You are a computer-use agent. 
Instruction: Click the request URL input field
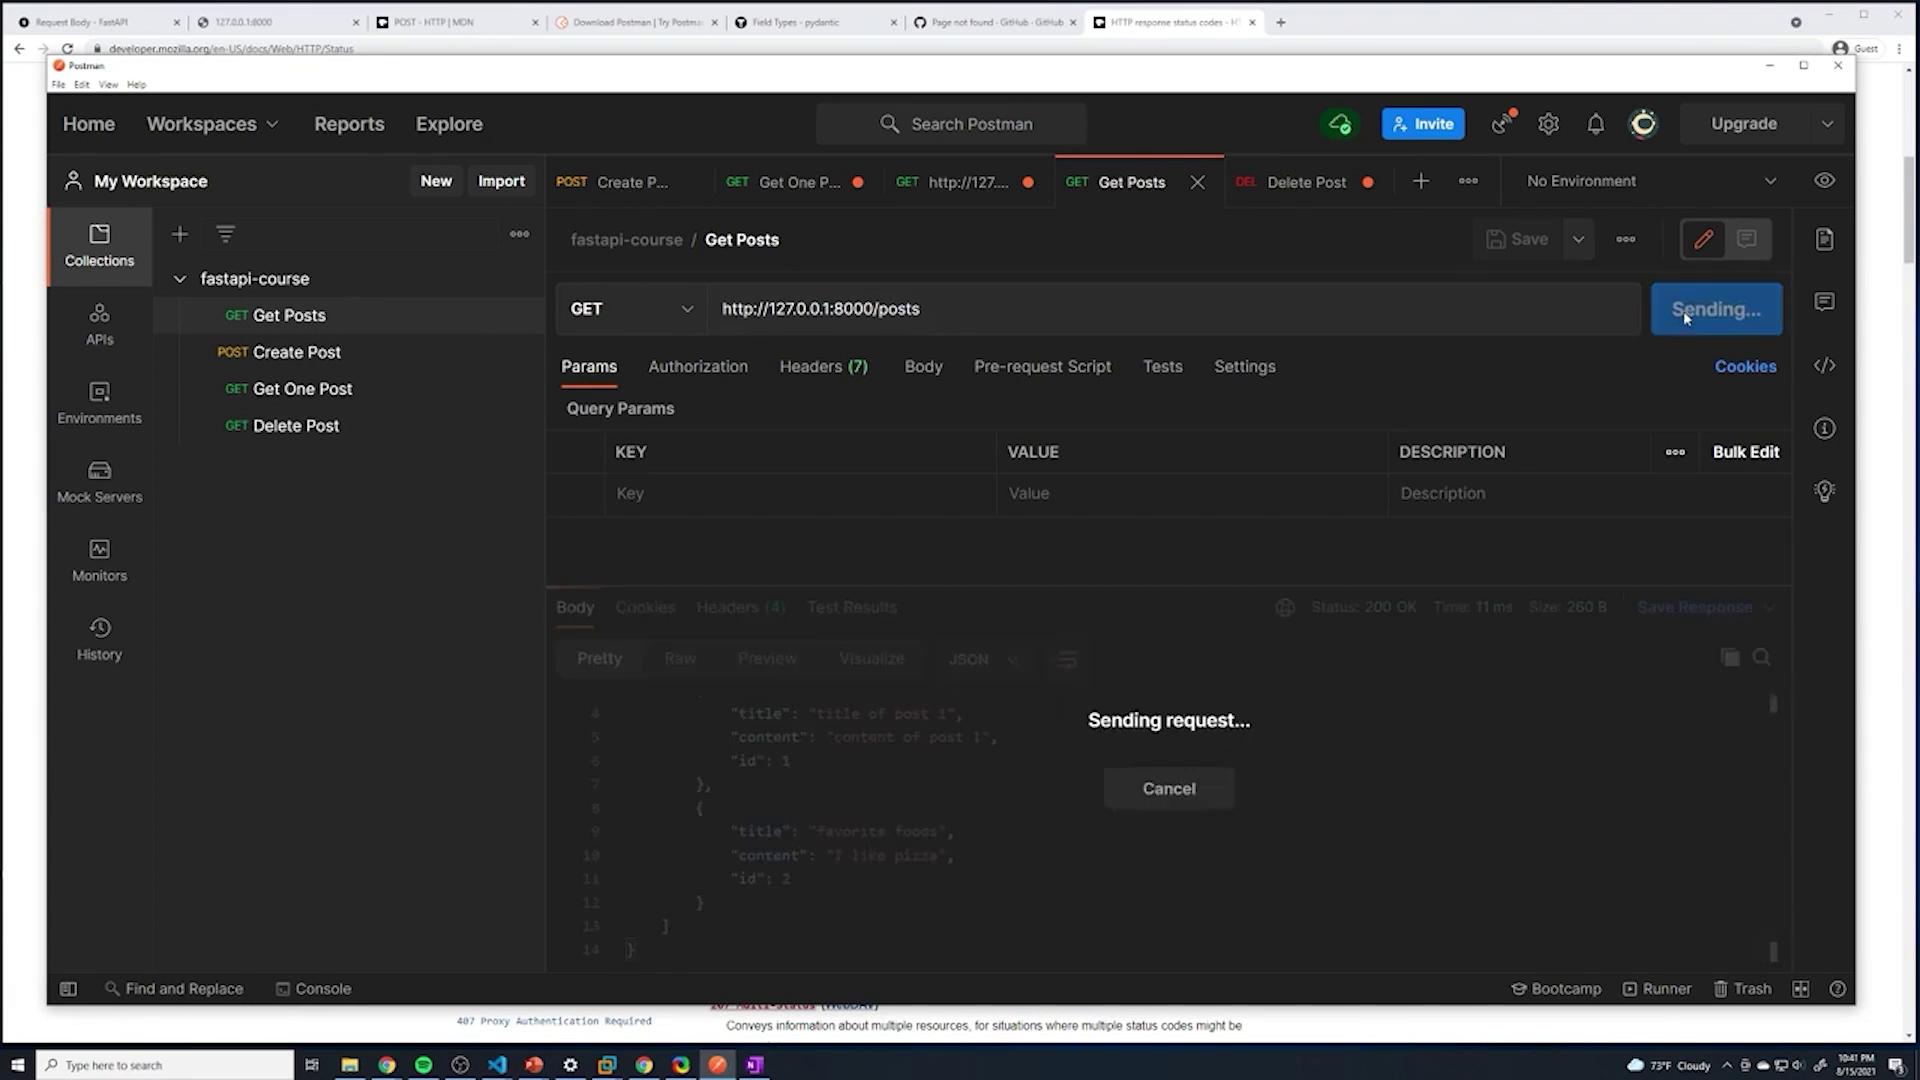click(x=1170, y=309)
